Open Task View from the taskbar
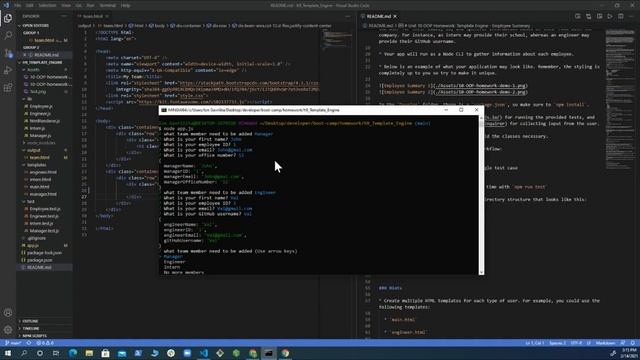The width and height of the screenshot is (640, 360). (56, 353)
